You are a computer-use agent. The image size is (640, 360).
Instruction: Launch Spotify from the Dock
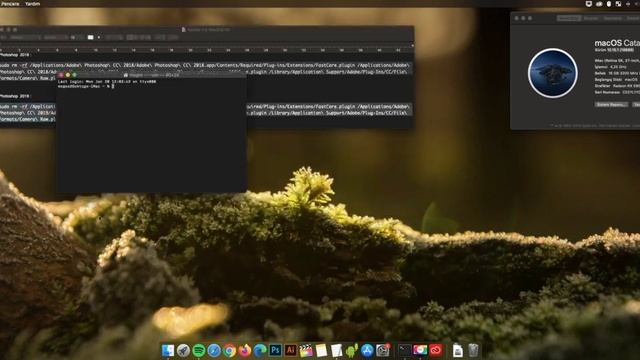pyautogui.click(x=199, y=350)
